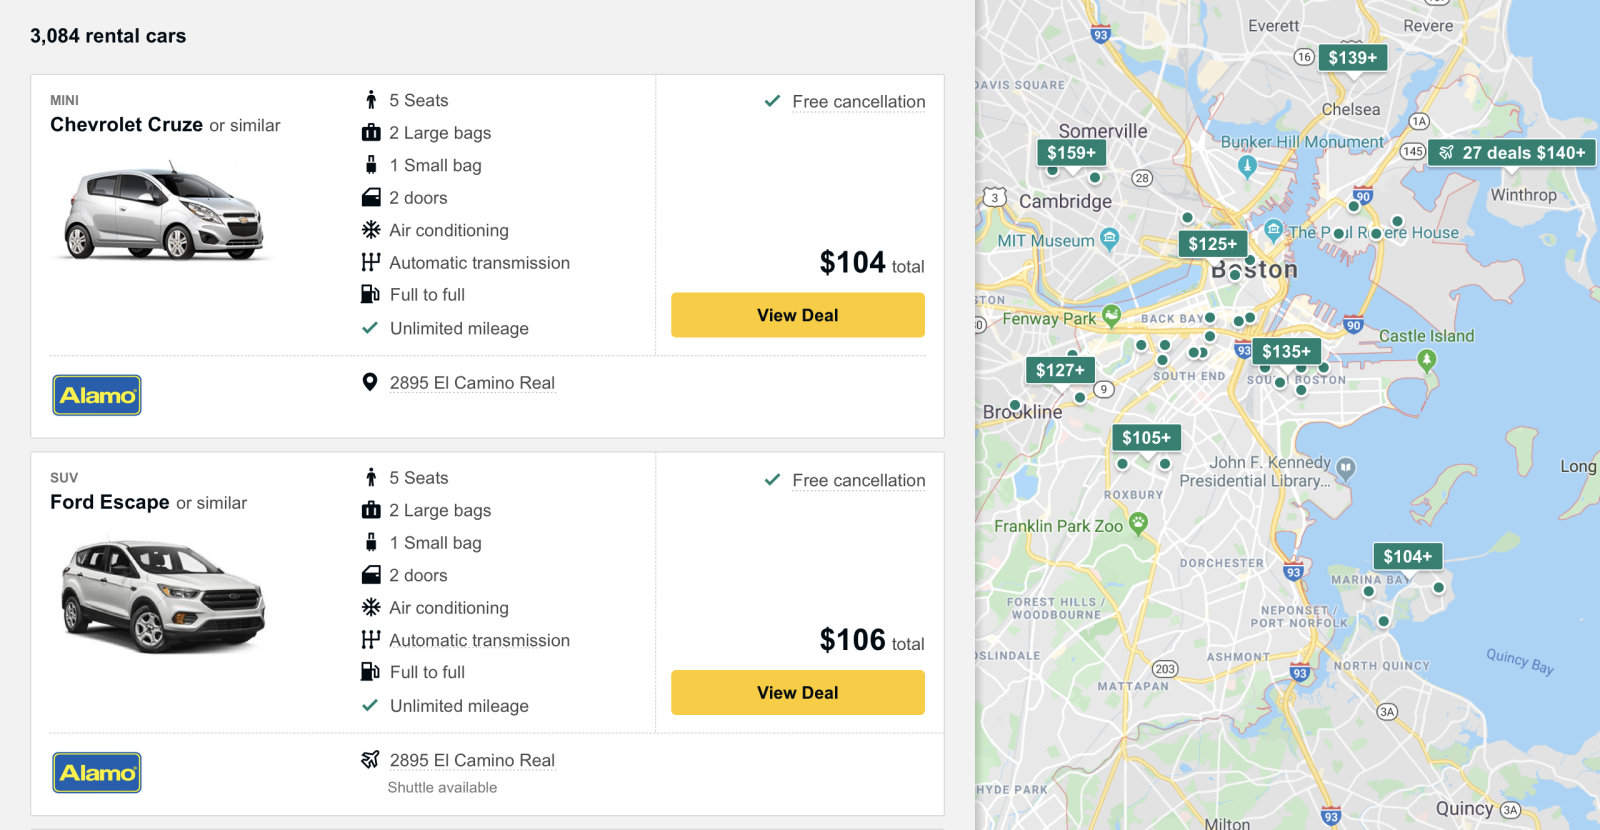Select the $135+ marker in South Boston
The height and width of the screenshot is (830, 1600).
pos(1286,351)
